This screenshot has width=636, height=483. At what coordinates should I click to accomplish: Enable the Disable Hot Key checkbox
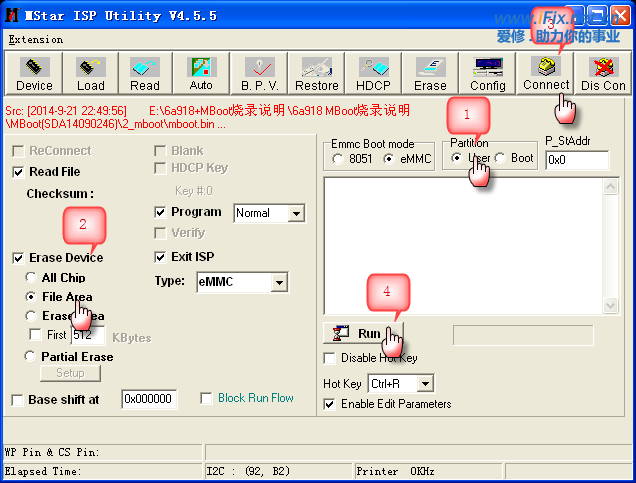click(330, 359)
